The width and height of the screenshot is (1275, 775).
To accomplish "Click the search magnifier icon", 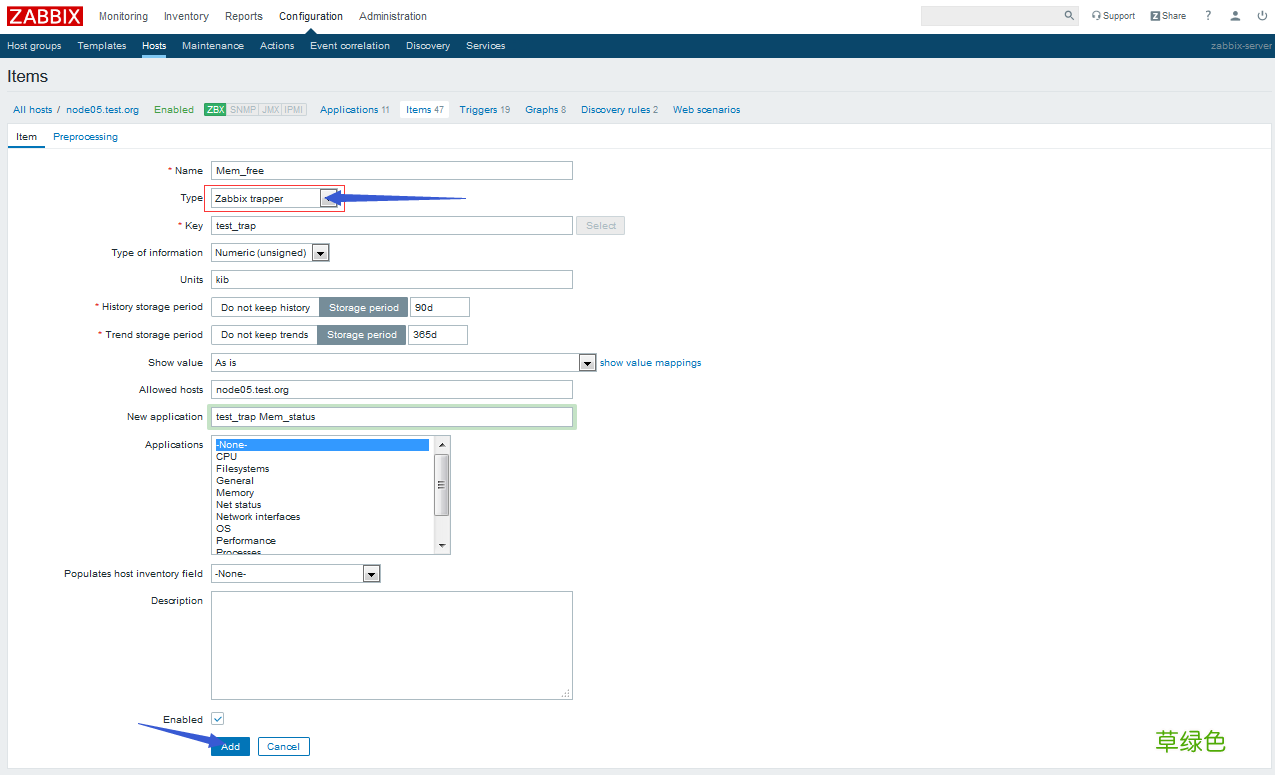I will (x=1069, y=16).
